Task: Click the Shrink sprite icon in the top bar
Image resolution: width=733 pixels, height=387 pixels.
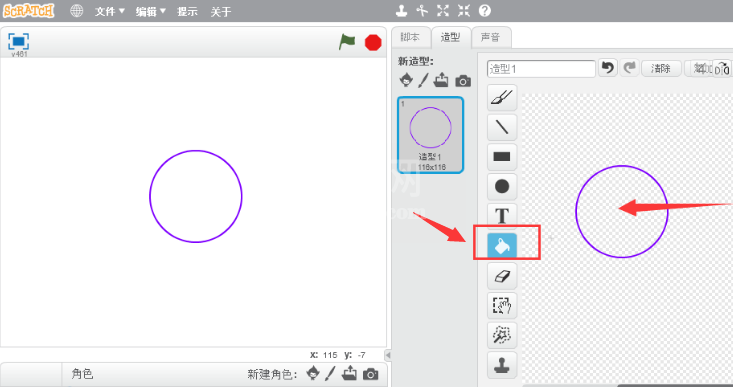Action: [464, 11]
